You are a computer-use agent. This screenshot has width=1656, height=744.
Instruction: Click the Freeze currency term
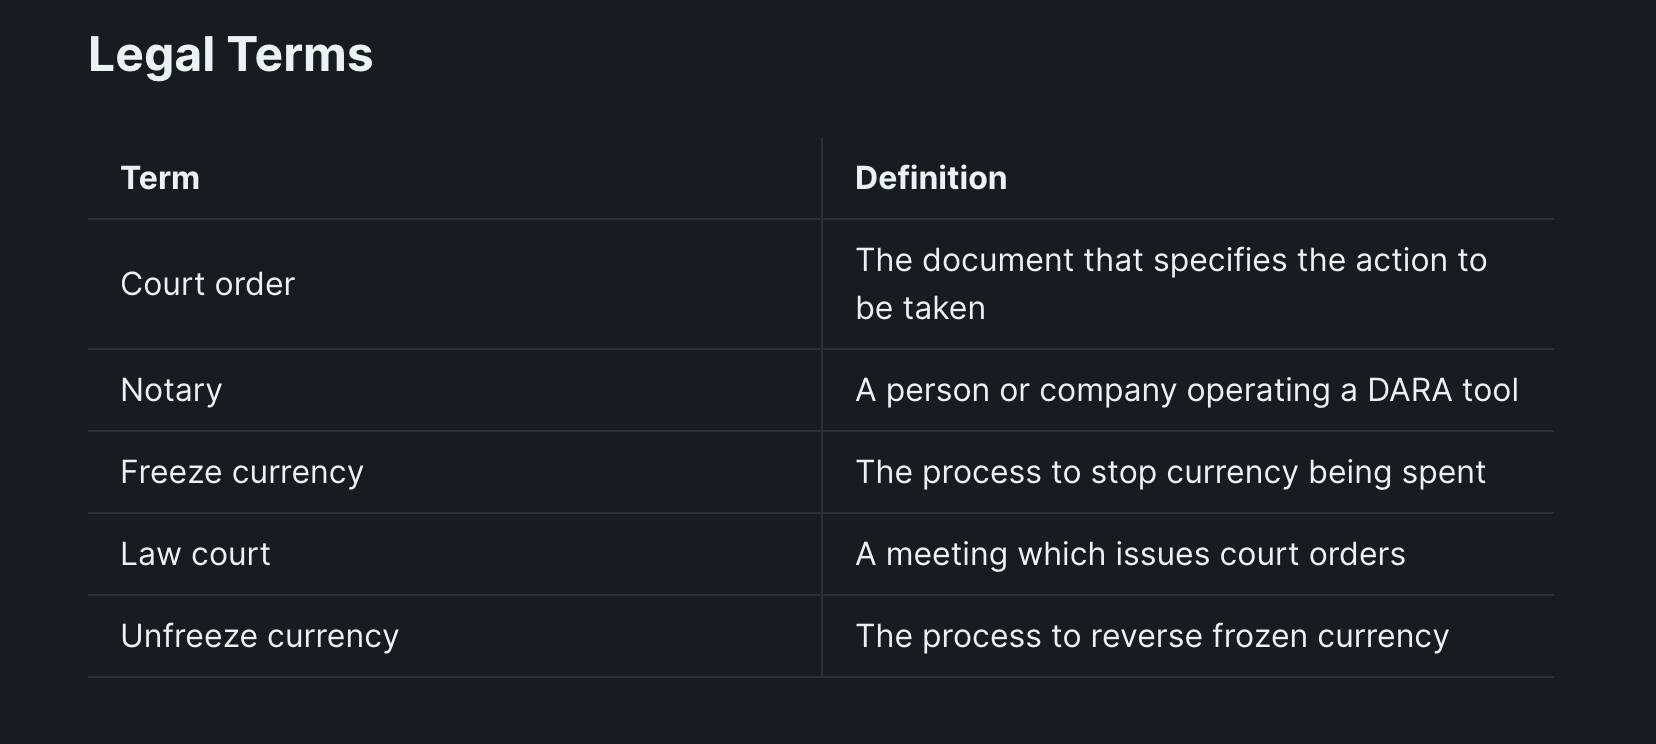click(x=241, y=472)
